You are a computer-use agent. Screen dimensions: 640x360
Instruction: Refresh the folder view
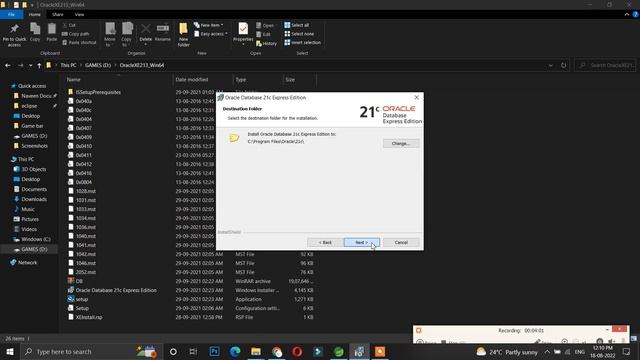564,65
